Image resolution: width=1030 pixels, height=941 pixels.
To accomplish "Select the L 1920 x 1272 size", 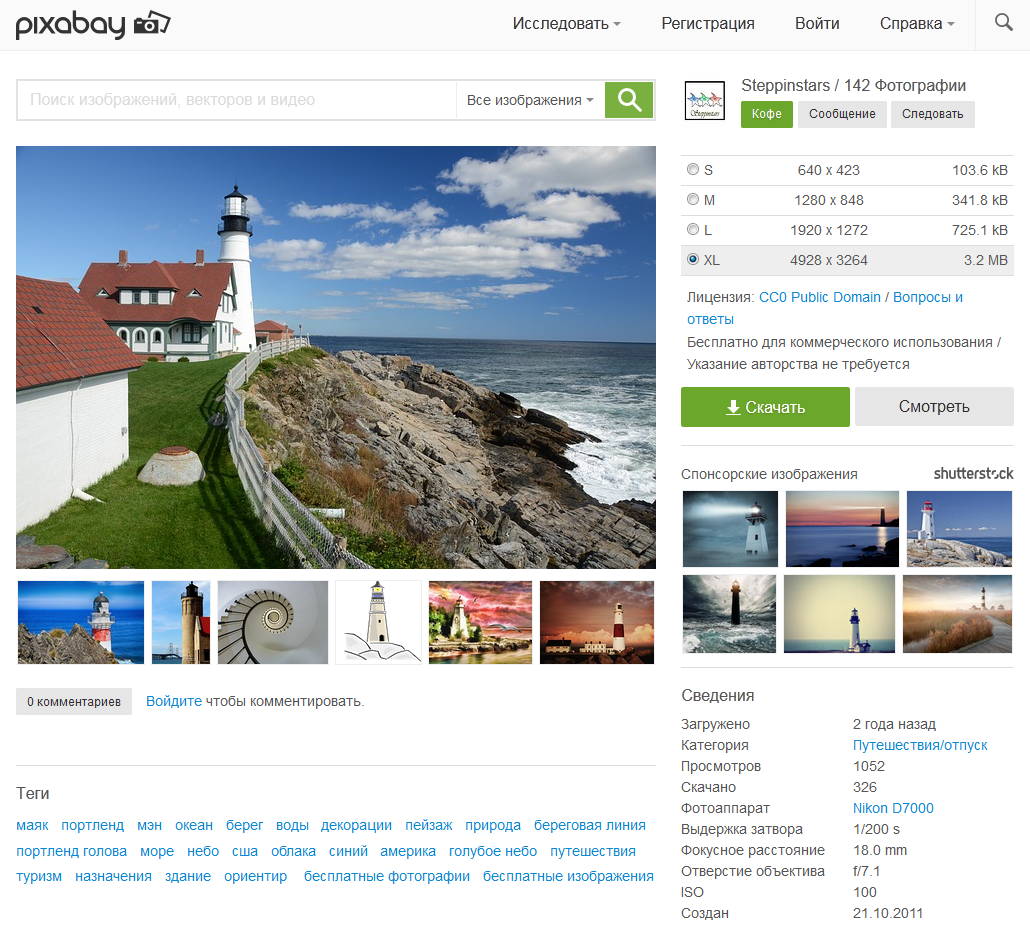I will pyautogui.click(x=693, y=230).
